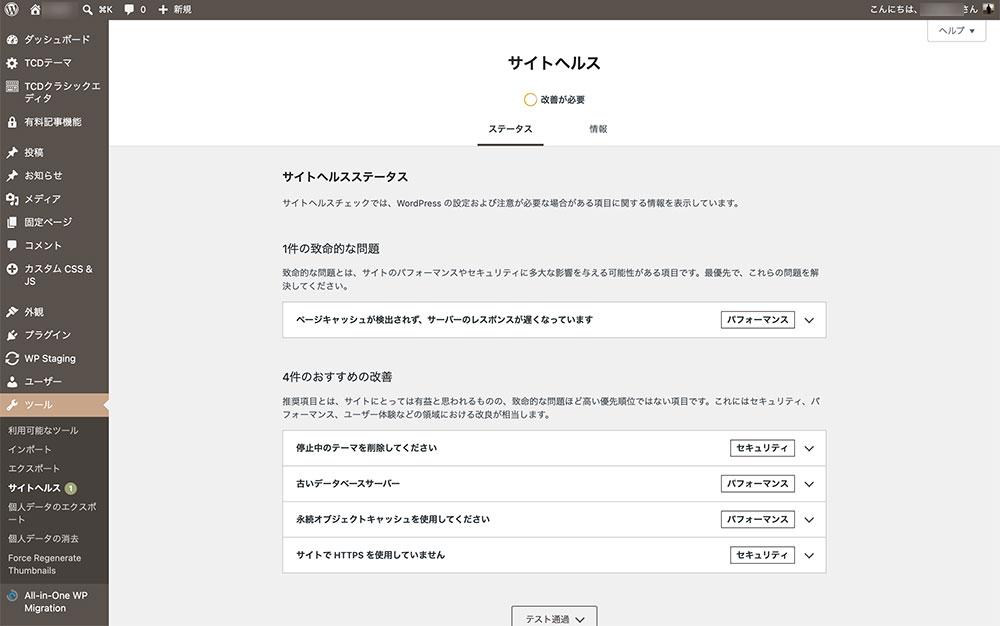Click the All-in-One WP Migration icon
Image resolution: width=1000 pixels, height=626 pixels.
tap(12, 596)
